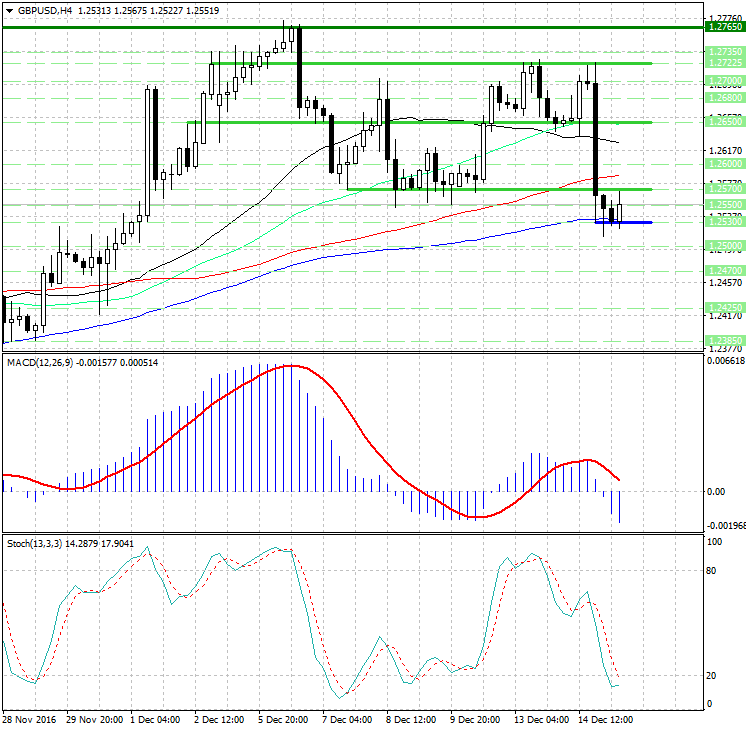The height and width of the screenshot is (731, 746).
Task: Click the Stochastic 80 level scale label
Action: pyautogui.click(x=712, y=571)
